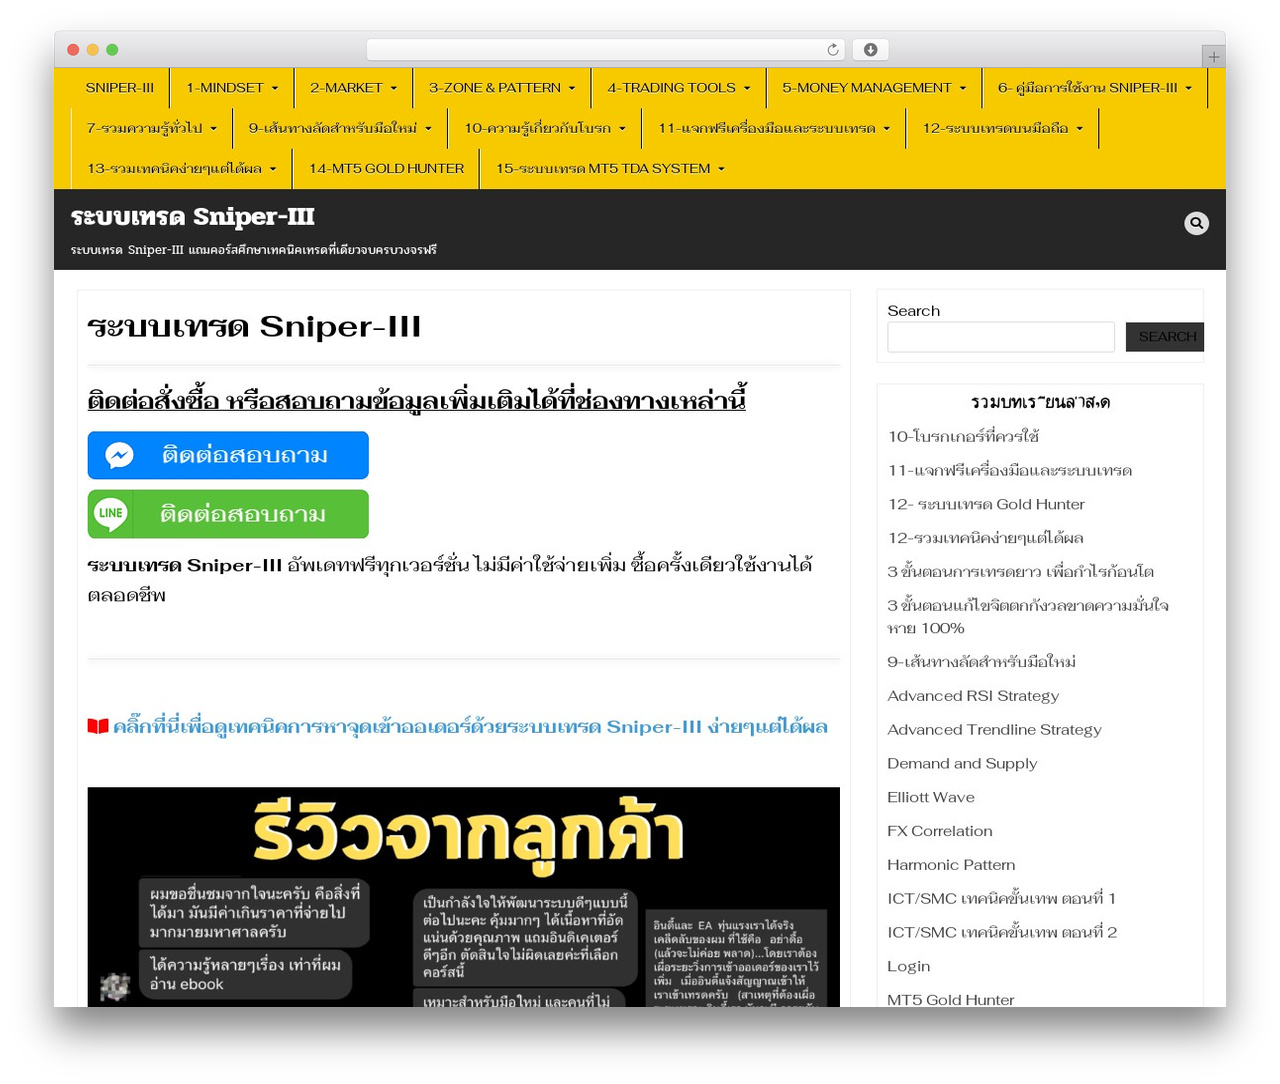Open the 11- free tools menu
This screenshot has height=1084, width=1280.
[774, 128]
